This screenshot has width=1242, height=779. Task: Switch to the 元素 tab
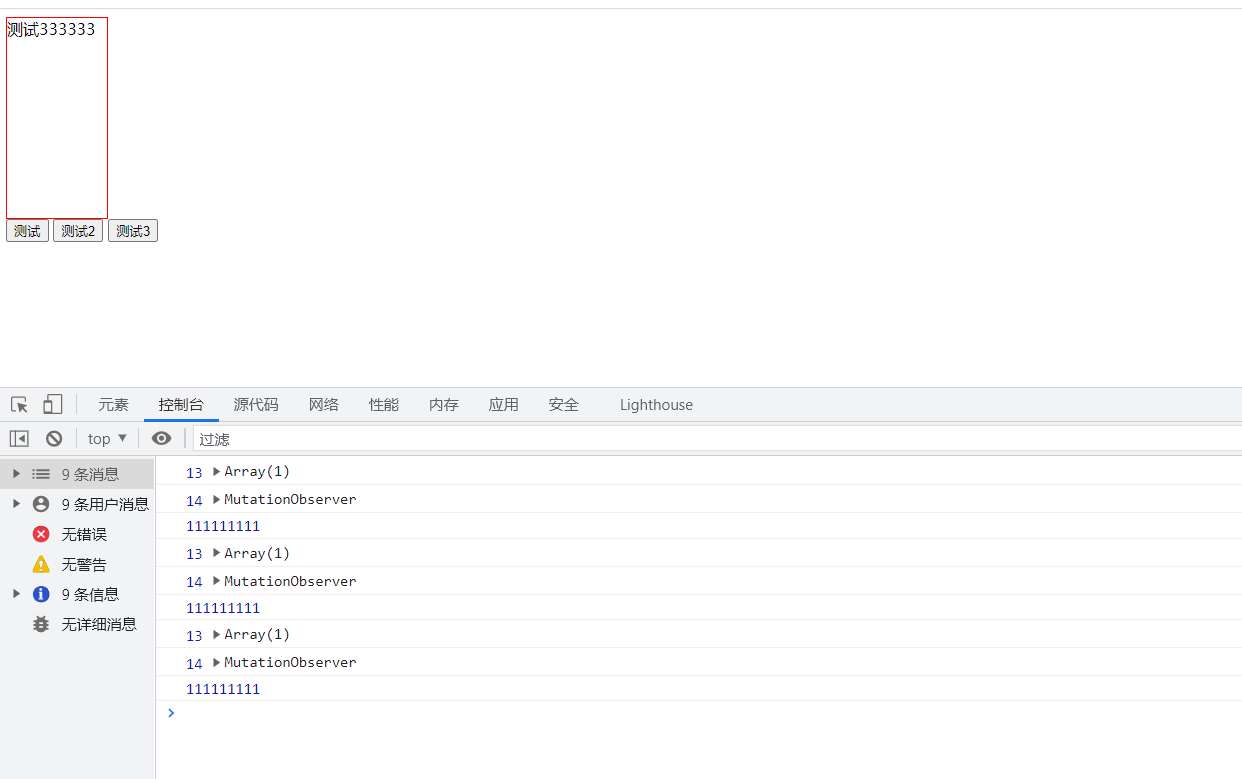[x=113, y=404]
